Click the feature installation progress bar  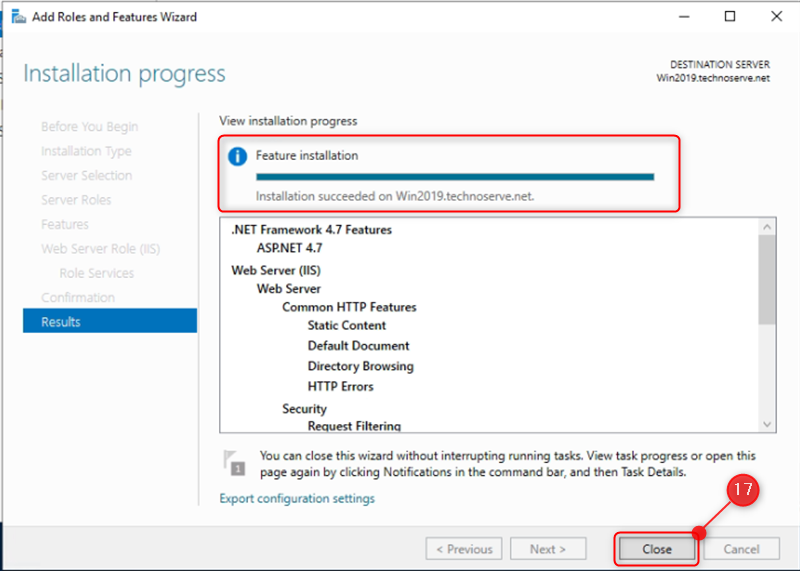[455, 177]
